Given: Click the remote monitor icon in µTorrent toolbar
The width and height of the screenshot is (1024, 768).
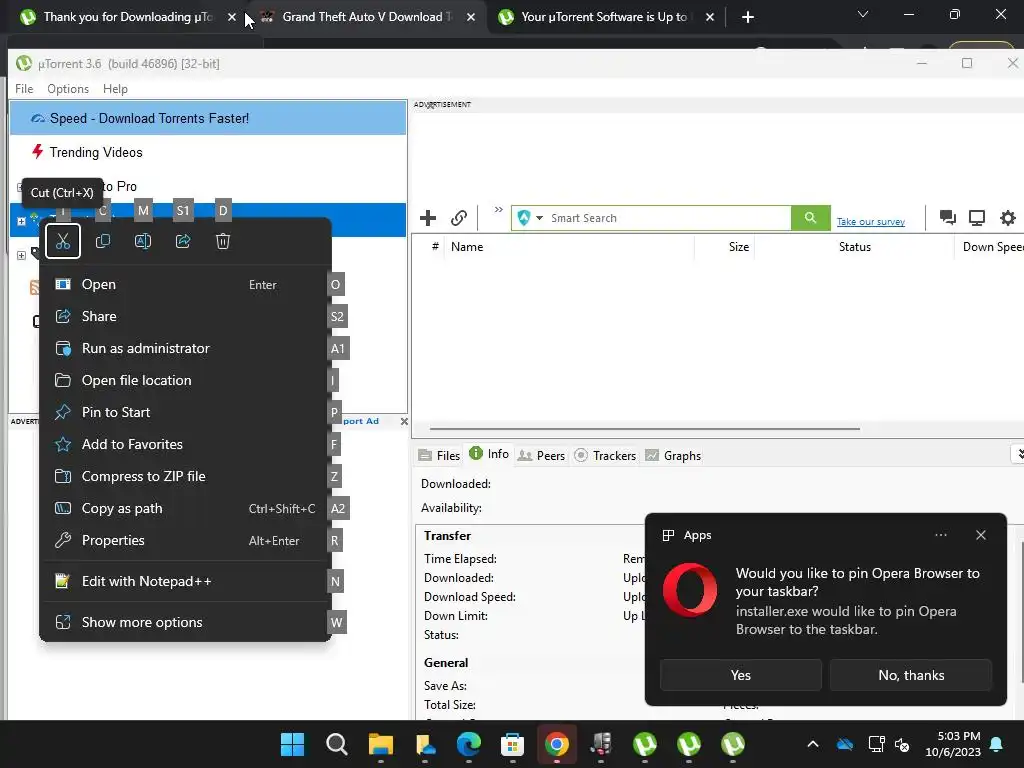Looking at the screenshot, I should [977, 217].
